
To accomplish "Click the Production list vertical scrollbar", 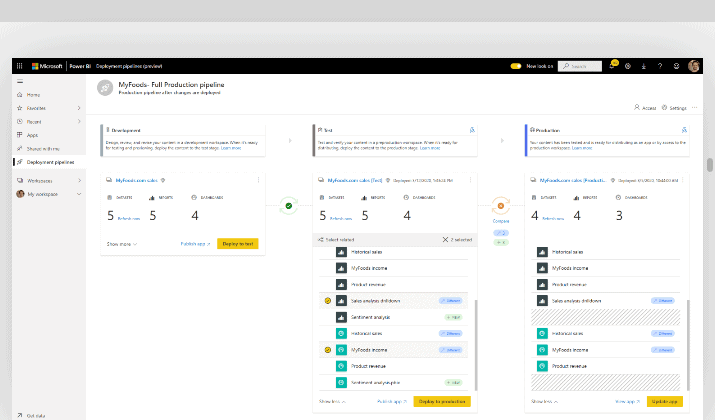I will tap(688, 345).
